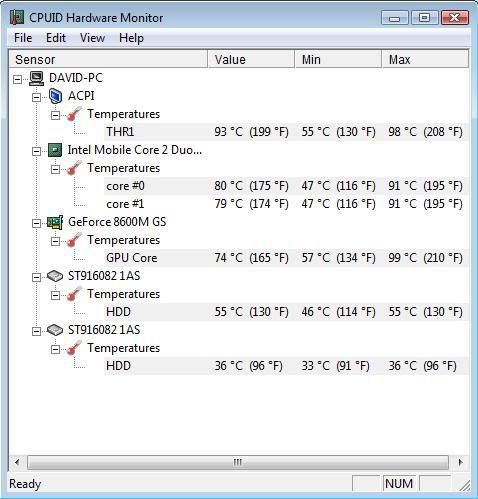The width and height of the screenshot is (478, 499).
Task: Click the Sensor column header
Action: [108, 59]
